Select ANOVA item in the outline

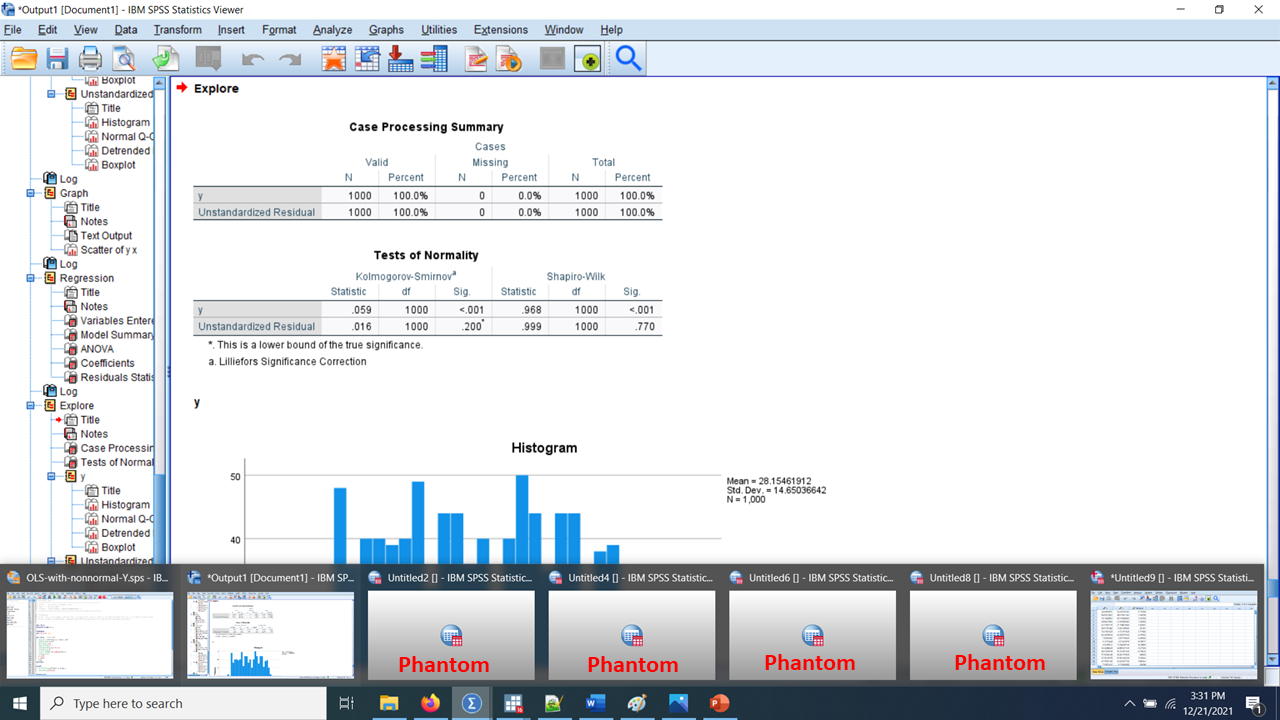point(97,349)
